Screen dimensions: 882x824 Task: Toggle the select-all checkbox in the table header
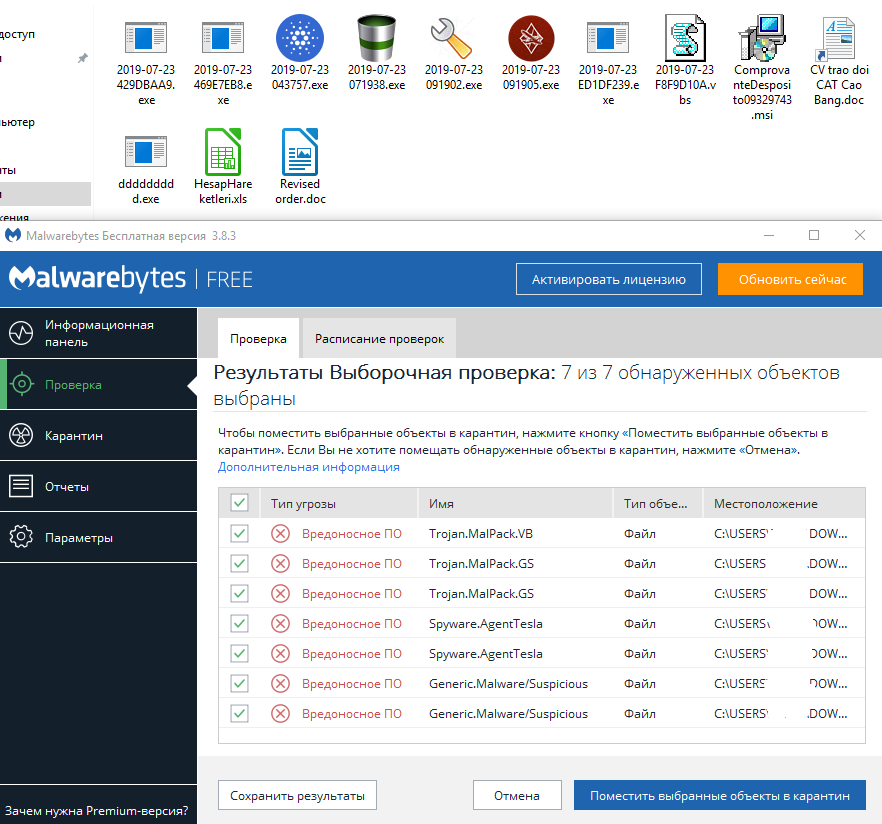[x=240, y=502]
